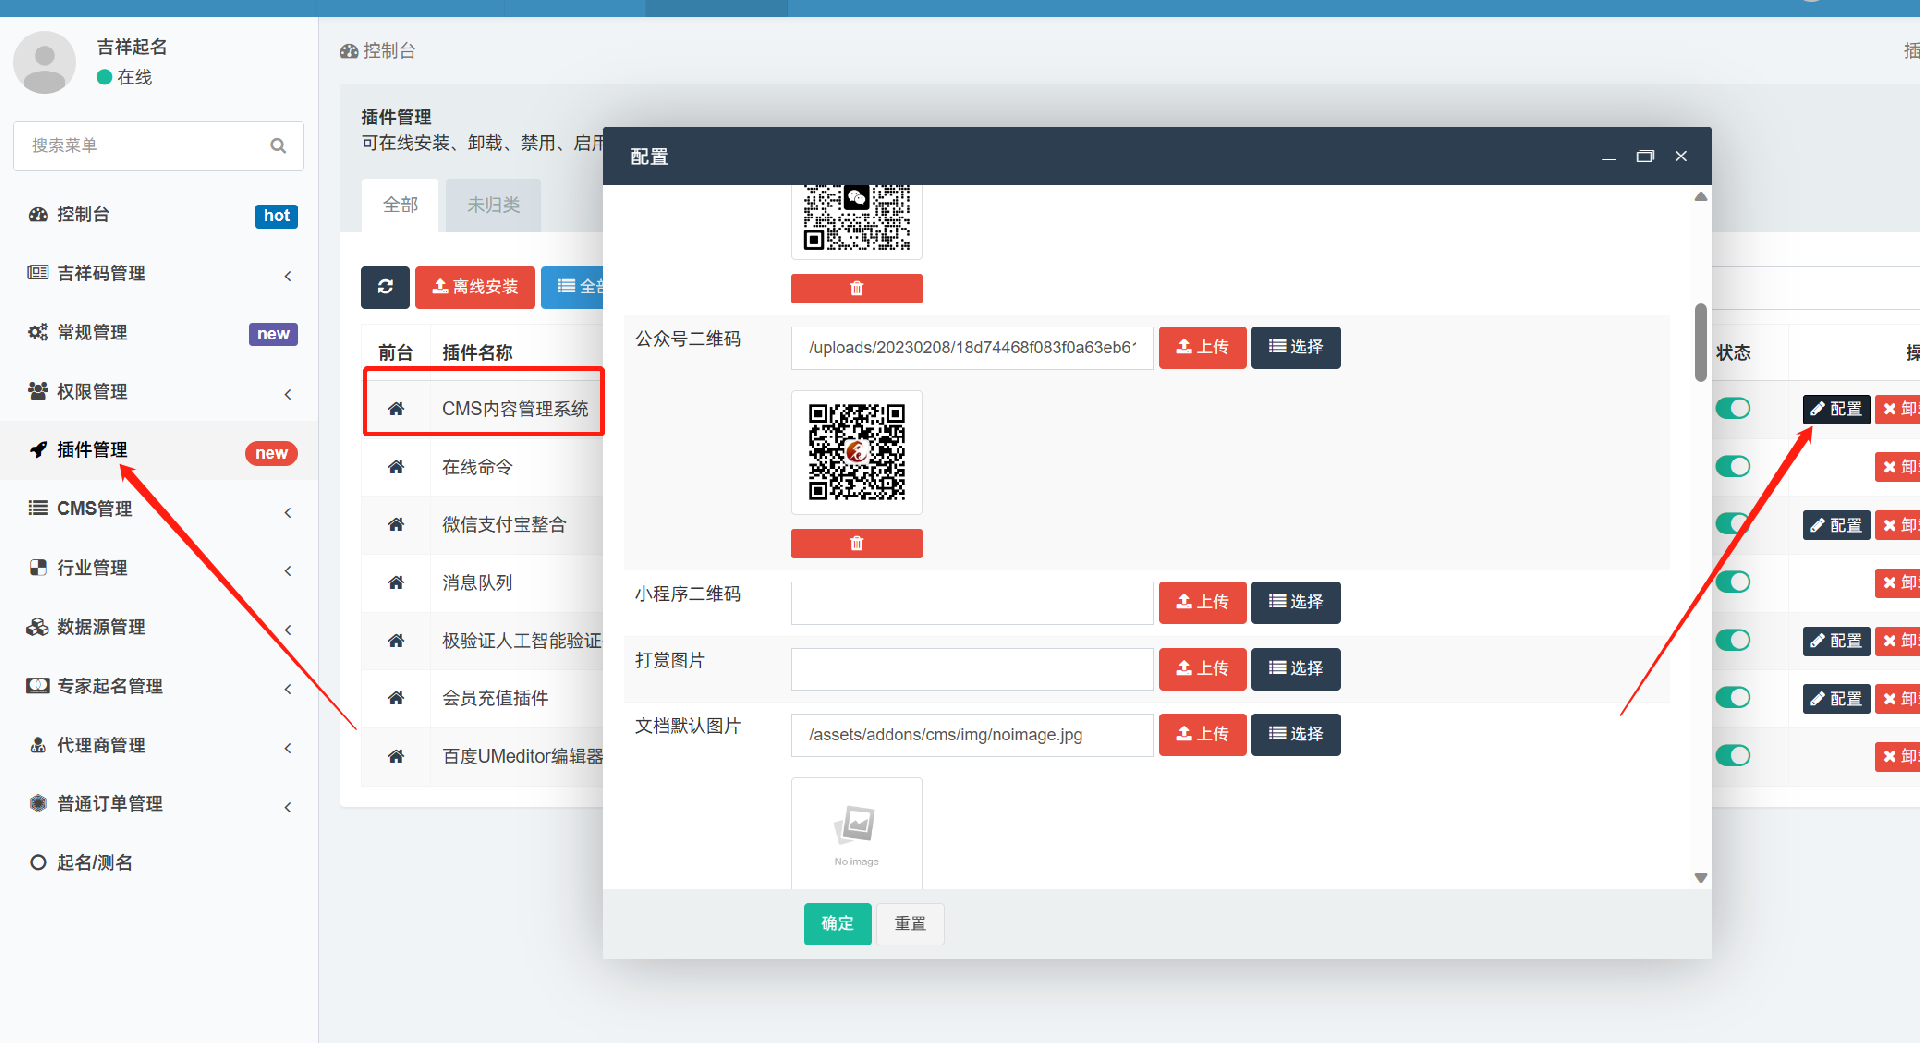This screenshot has width=1920, height=1043.
Task: Open 常规管理 in the sidebar
Action: pos(160,333)
